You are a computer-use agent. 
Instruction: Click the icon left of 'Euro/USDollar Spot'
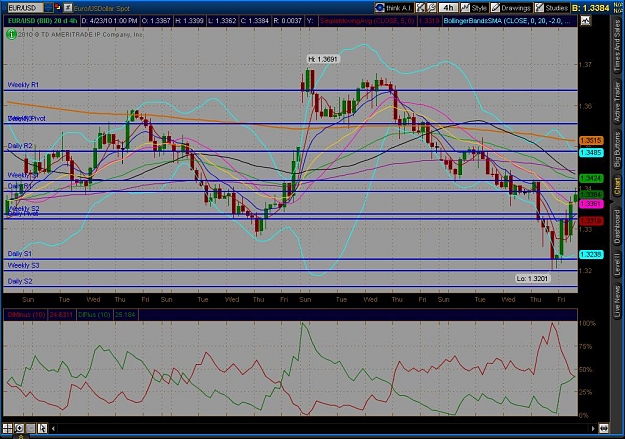pyautogui.click(x=68, y=8)
